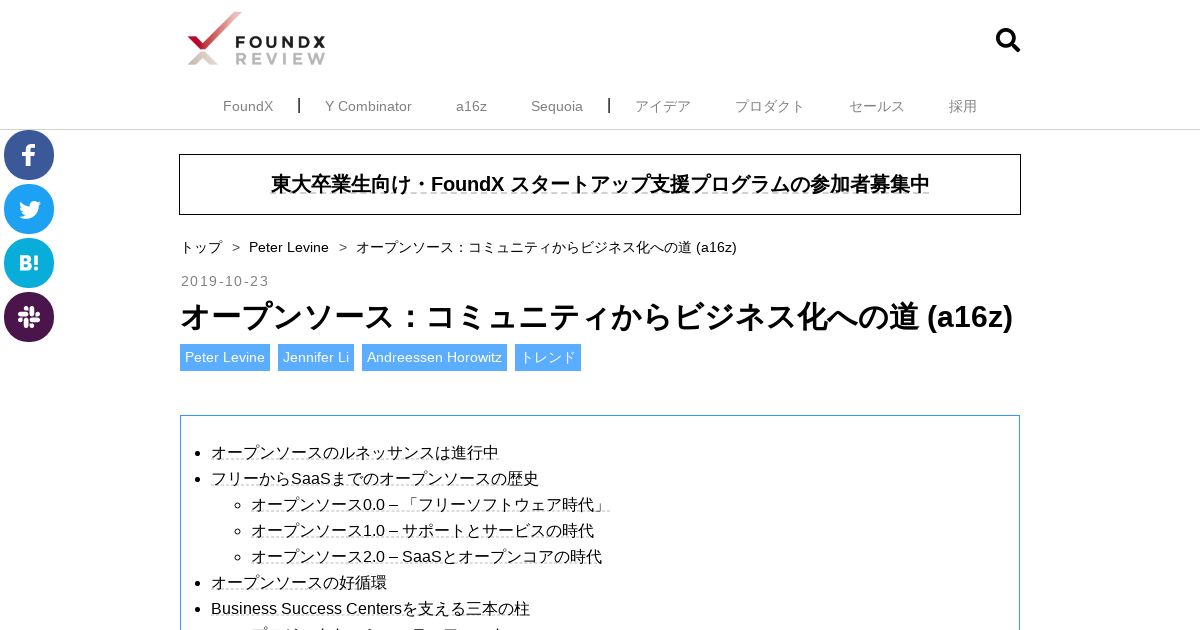Viewport: 1200px width, 630px height.
Task: Jump to フリーからSaaSまでのオープンソースの歴史 section
Action: pyautogui.click(x=375, y=479)
